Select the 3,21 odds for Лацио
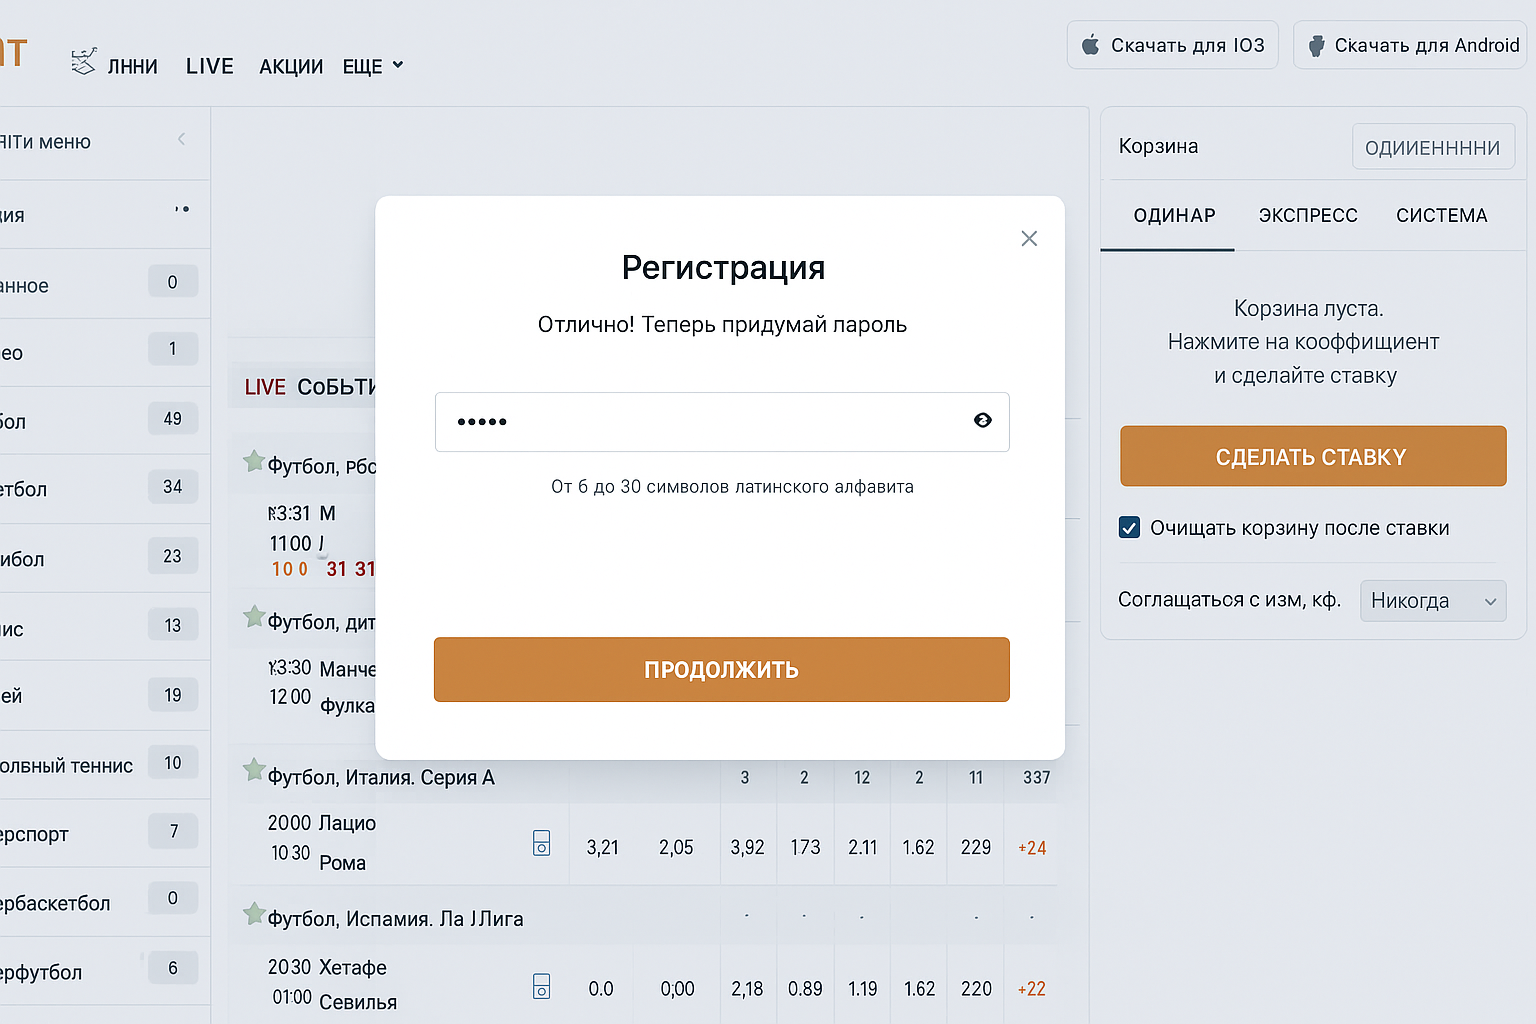Image resolution: width=1536 pixels, height=1024 pixels. point(602,846)
